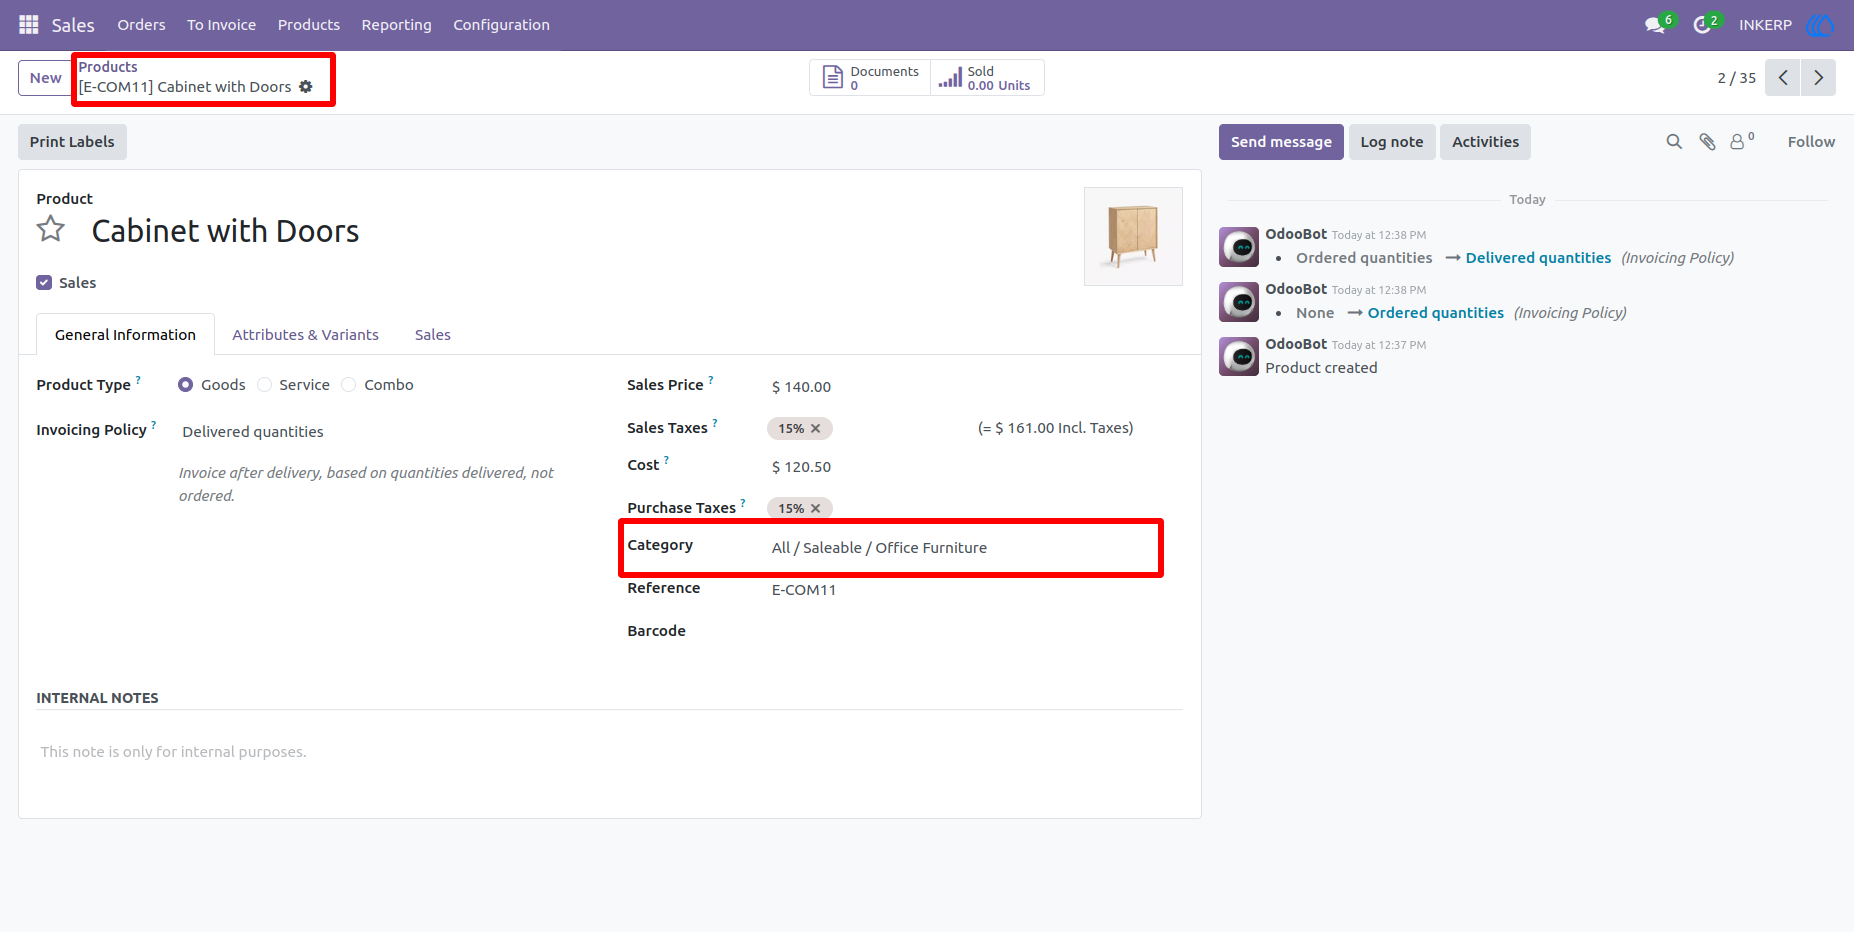Screen dimensions: 1854x932
Task: Open the activities clock icon
Action: 1702,25
